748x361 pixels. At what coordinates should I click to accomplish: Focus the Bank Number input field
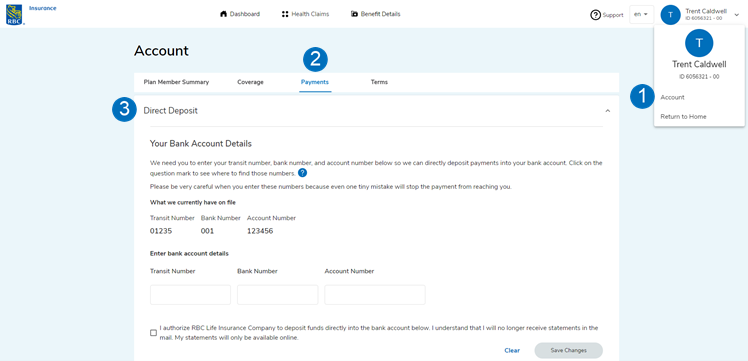[278, 295]
